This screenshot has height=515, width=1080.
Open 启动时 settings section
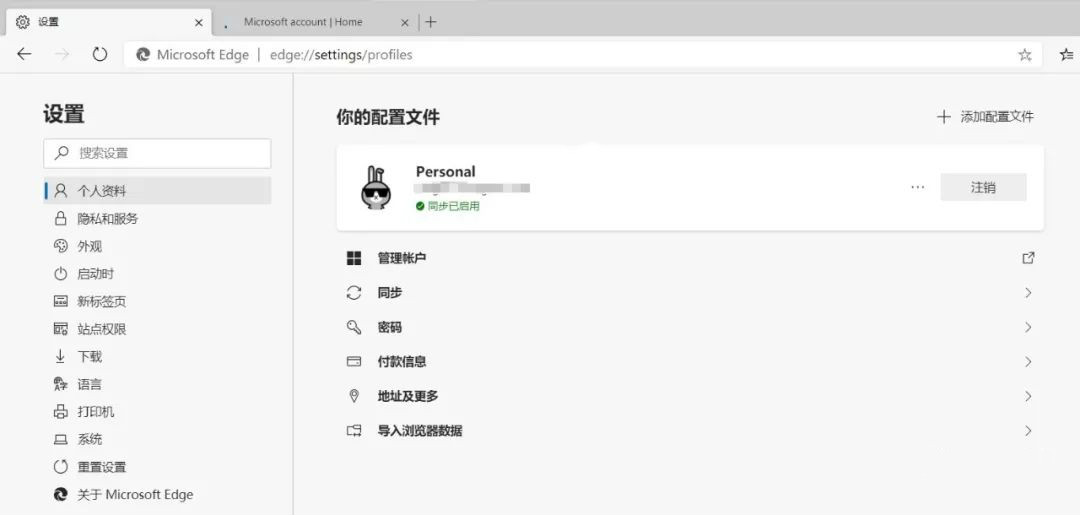click(x=157, y=274)
